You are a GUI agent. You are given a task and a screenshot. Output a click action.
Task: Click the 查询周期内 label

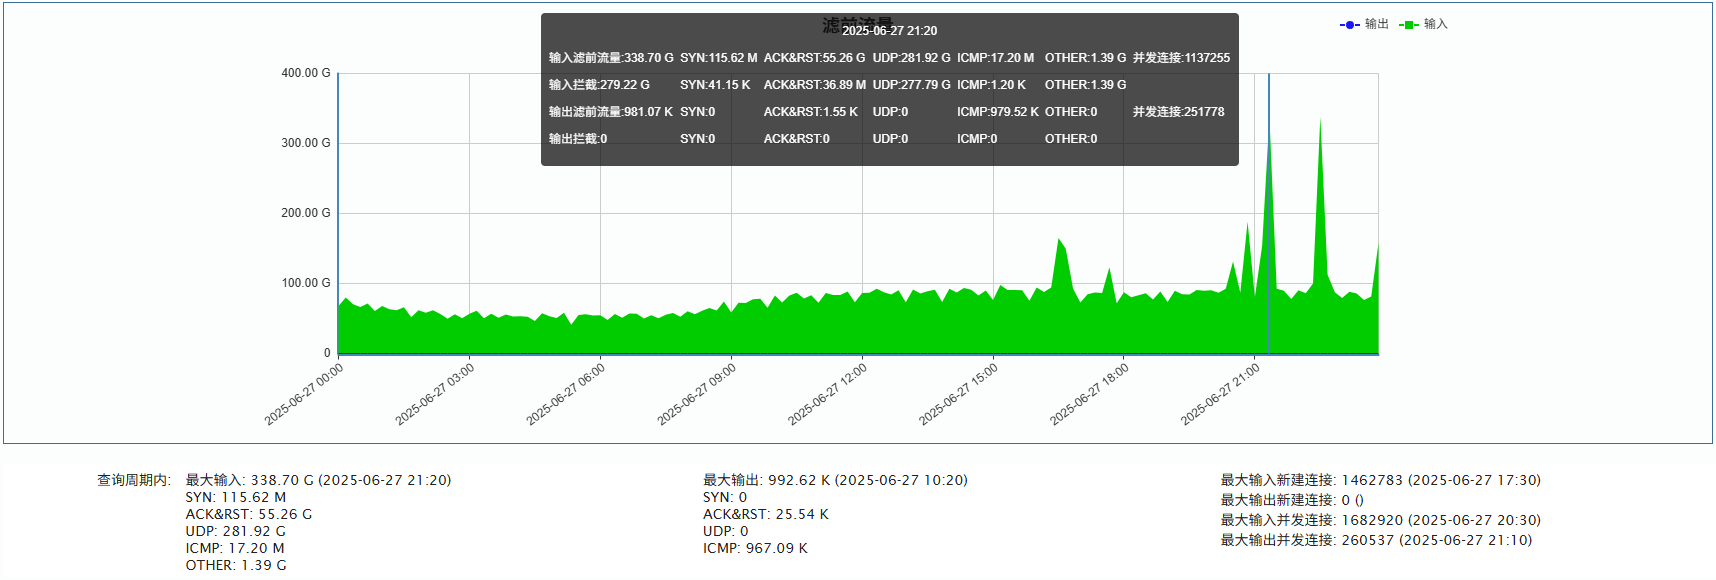134,480
